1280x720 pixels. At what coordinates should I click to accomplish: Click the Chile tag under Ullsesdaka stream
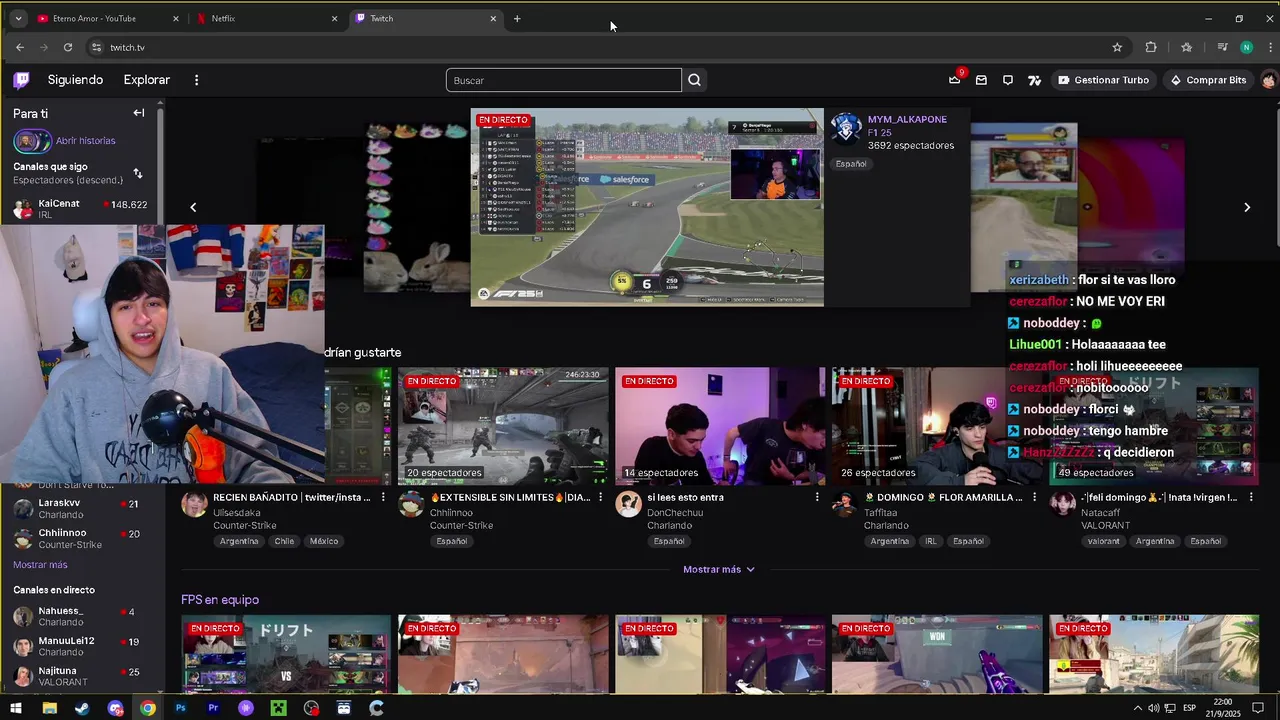pyautogui.click(x=284, y=541)
